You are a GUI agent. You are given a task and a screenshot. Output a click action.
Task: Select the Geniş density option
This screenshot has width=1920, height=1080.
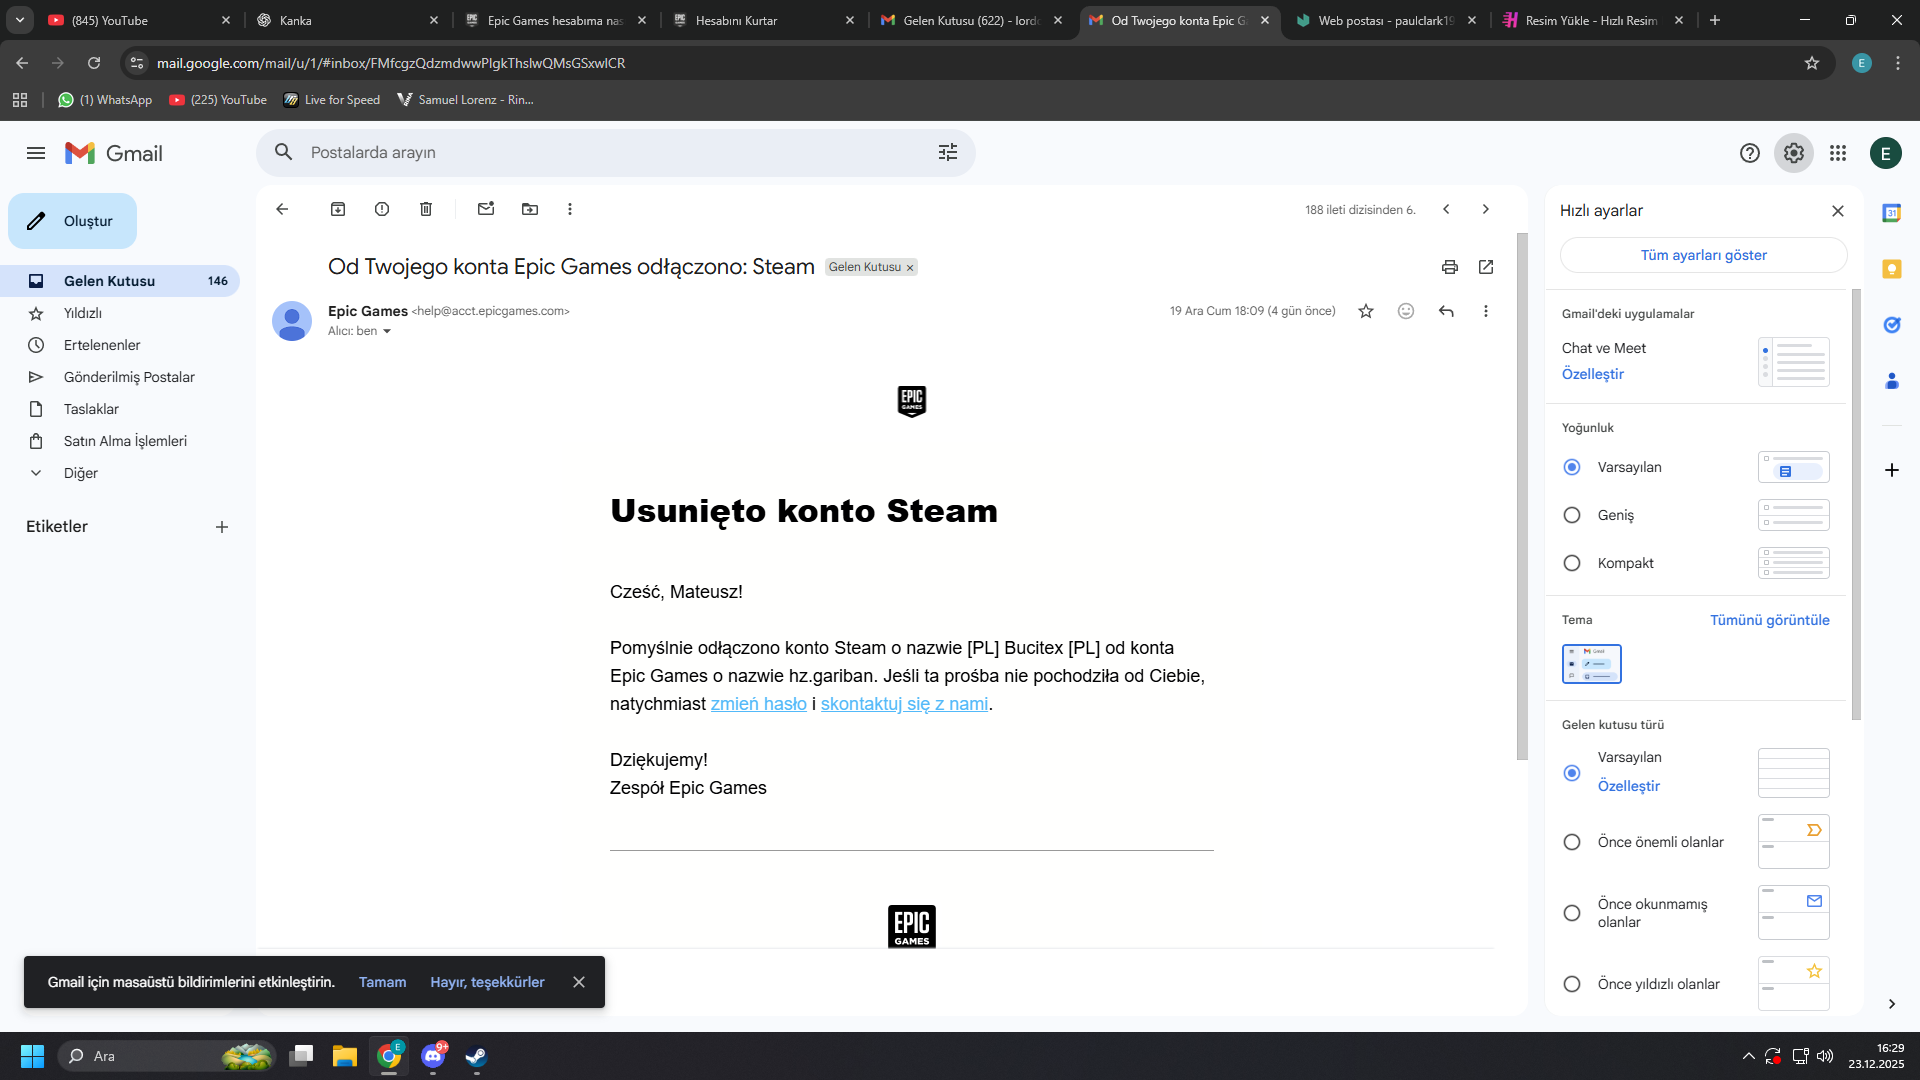[x=1572, y=515]
